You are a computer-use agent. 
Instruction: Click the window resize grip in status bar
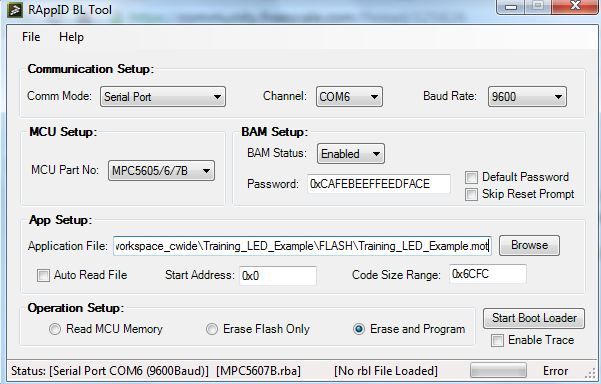coord(590,373)
